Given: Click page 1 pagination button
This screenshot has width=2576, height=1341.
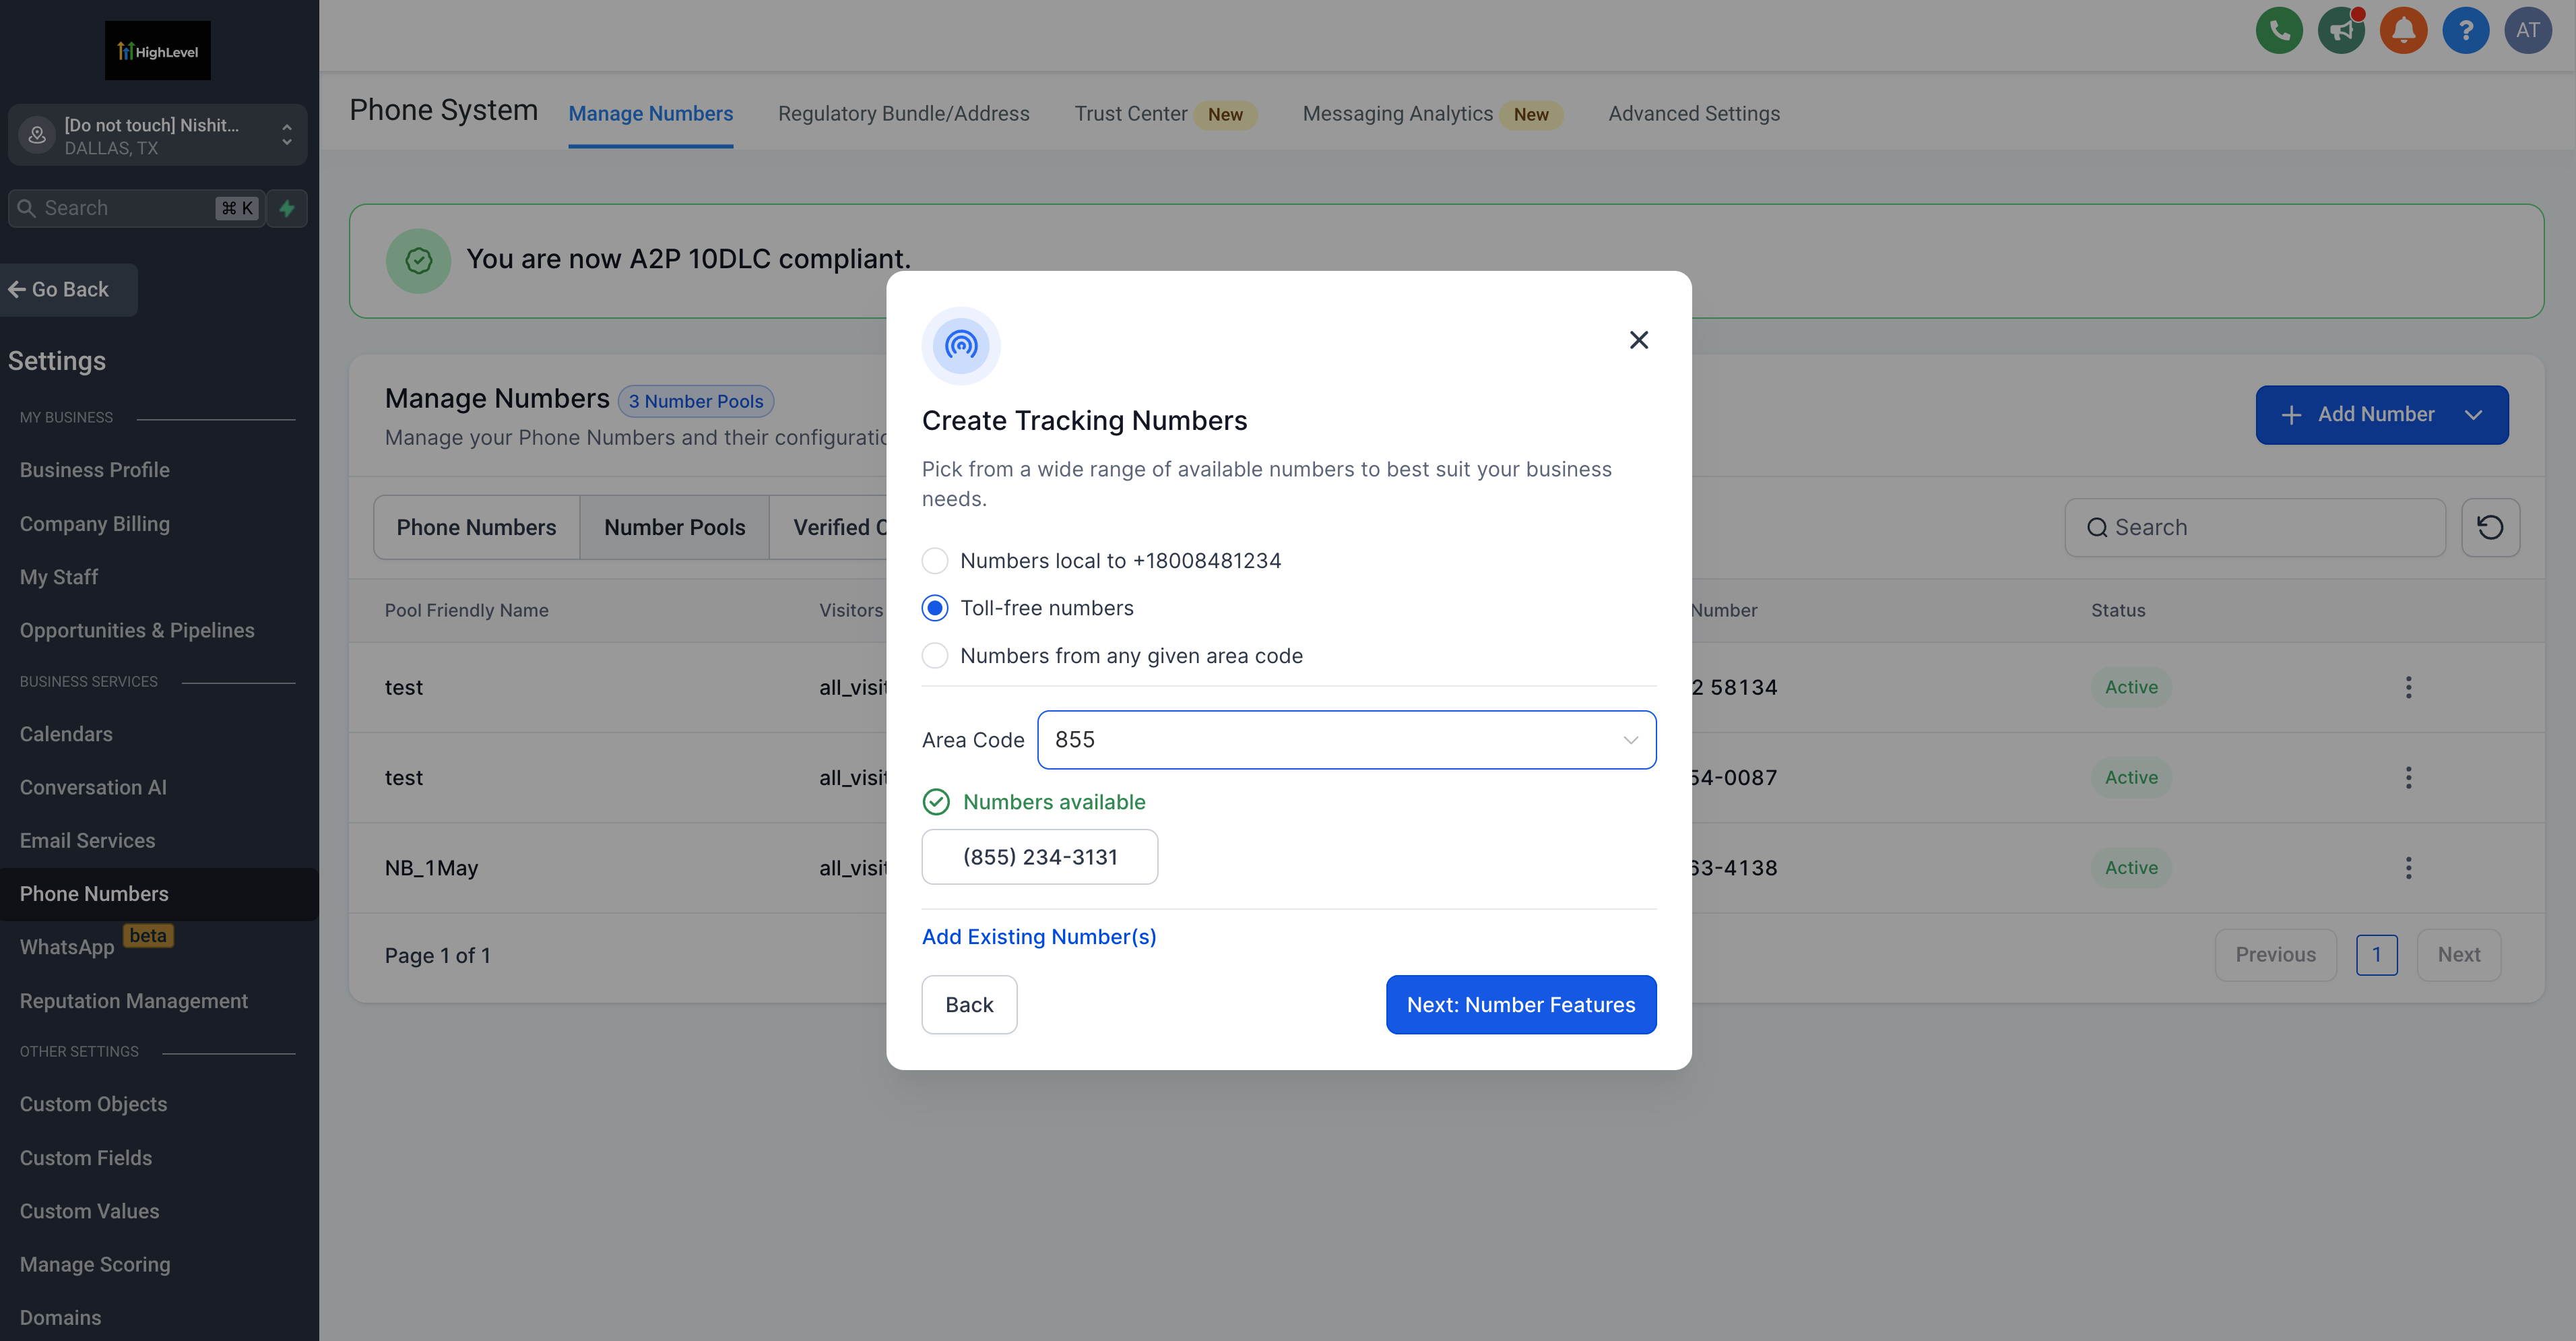Looking at the screenshot, I should click(2376, 954).
